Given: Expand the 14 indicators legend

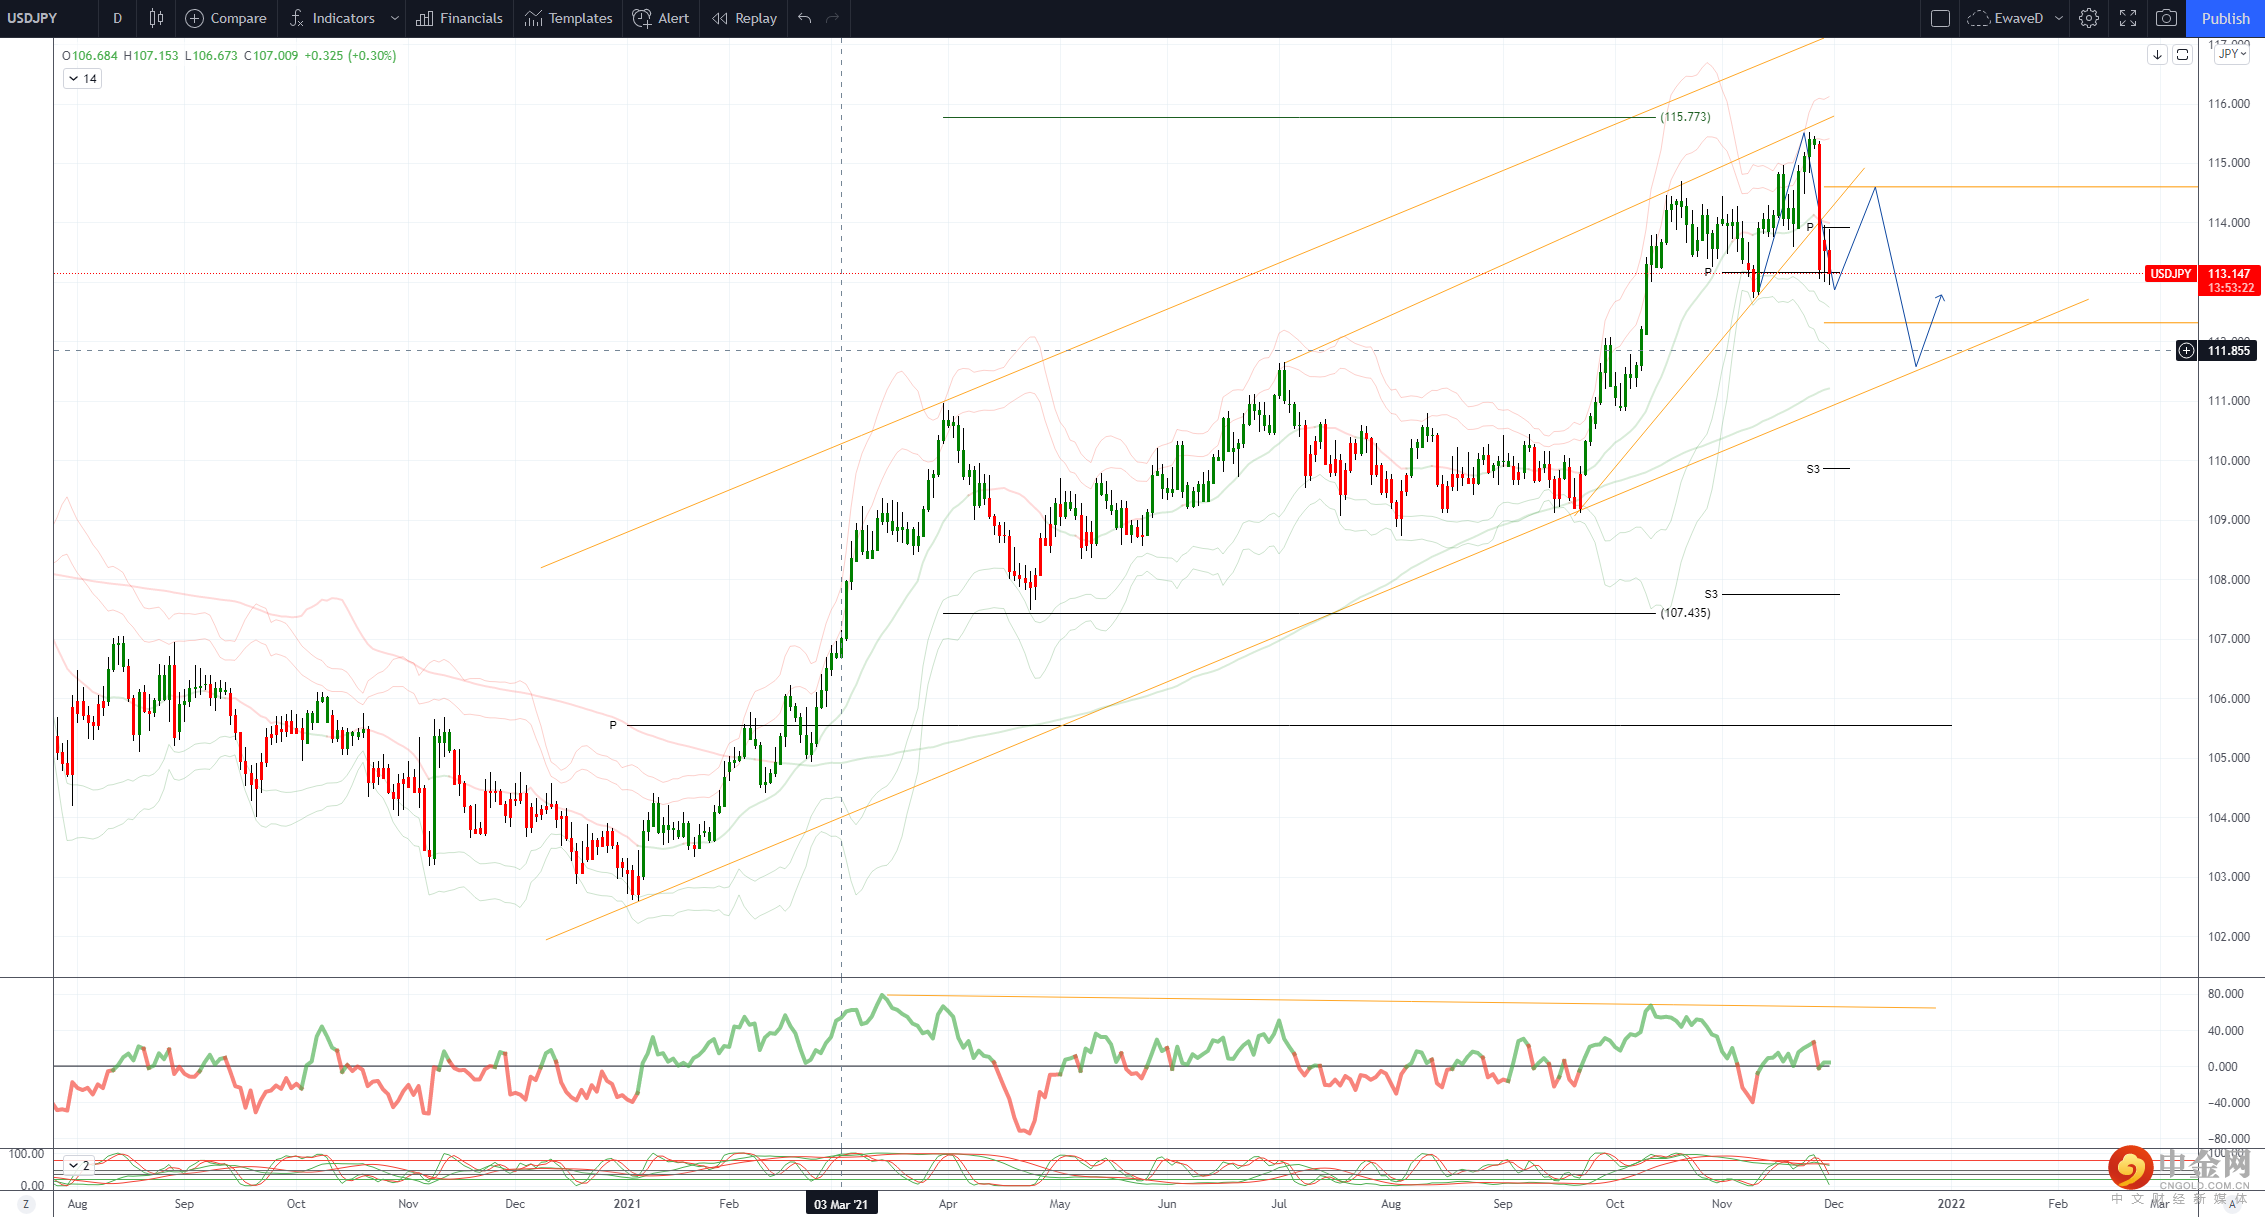Looking at the screenshot, I should tap(82, 78).
